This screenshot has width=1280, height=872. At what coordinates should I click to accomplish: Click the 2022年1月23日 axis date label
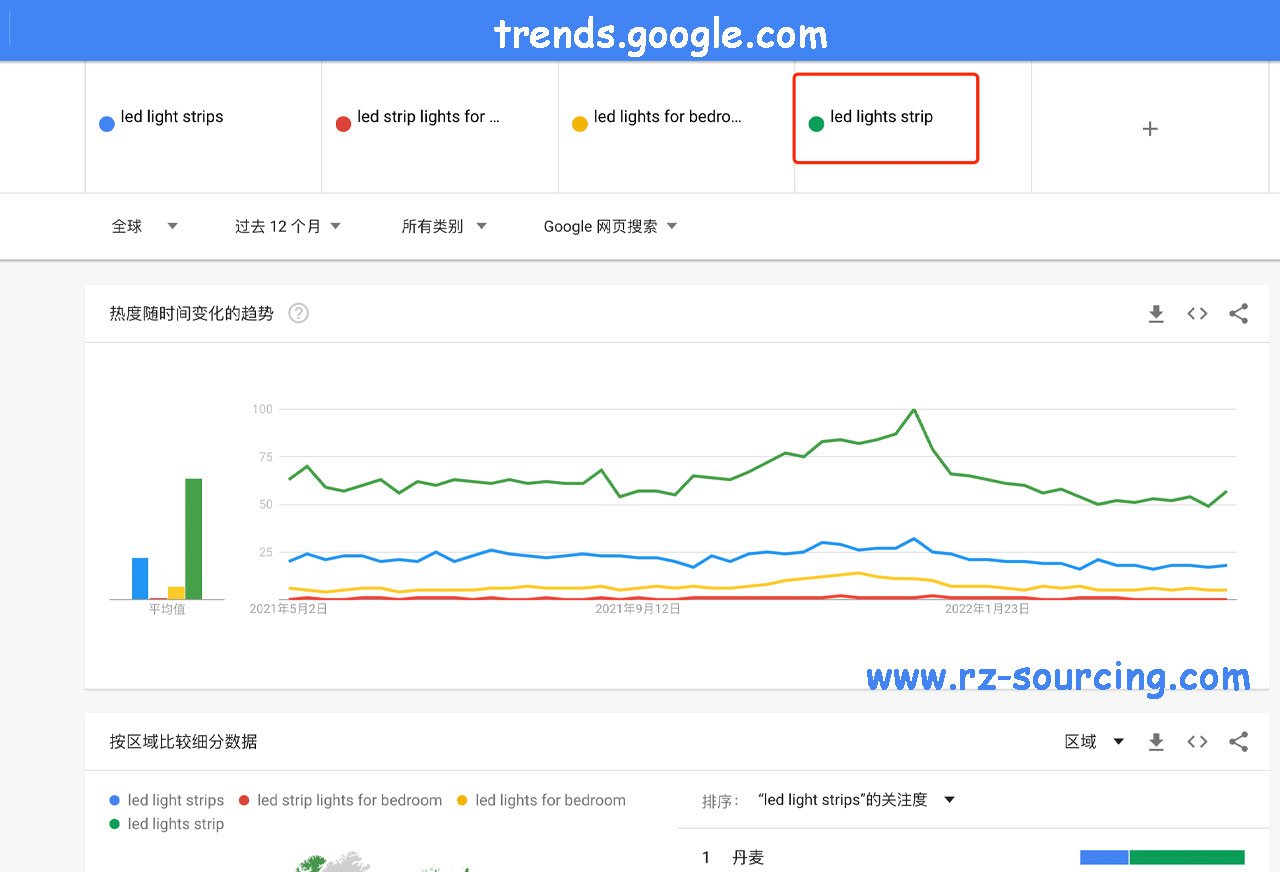(x=988, y=608)
